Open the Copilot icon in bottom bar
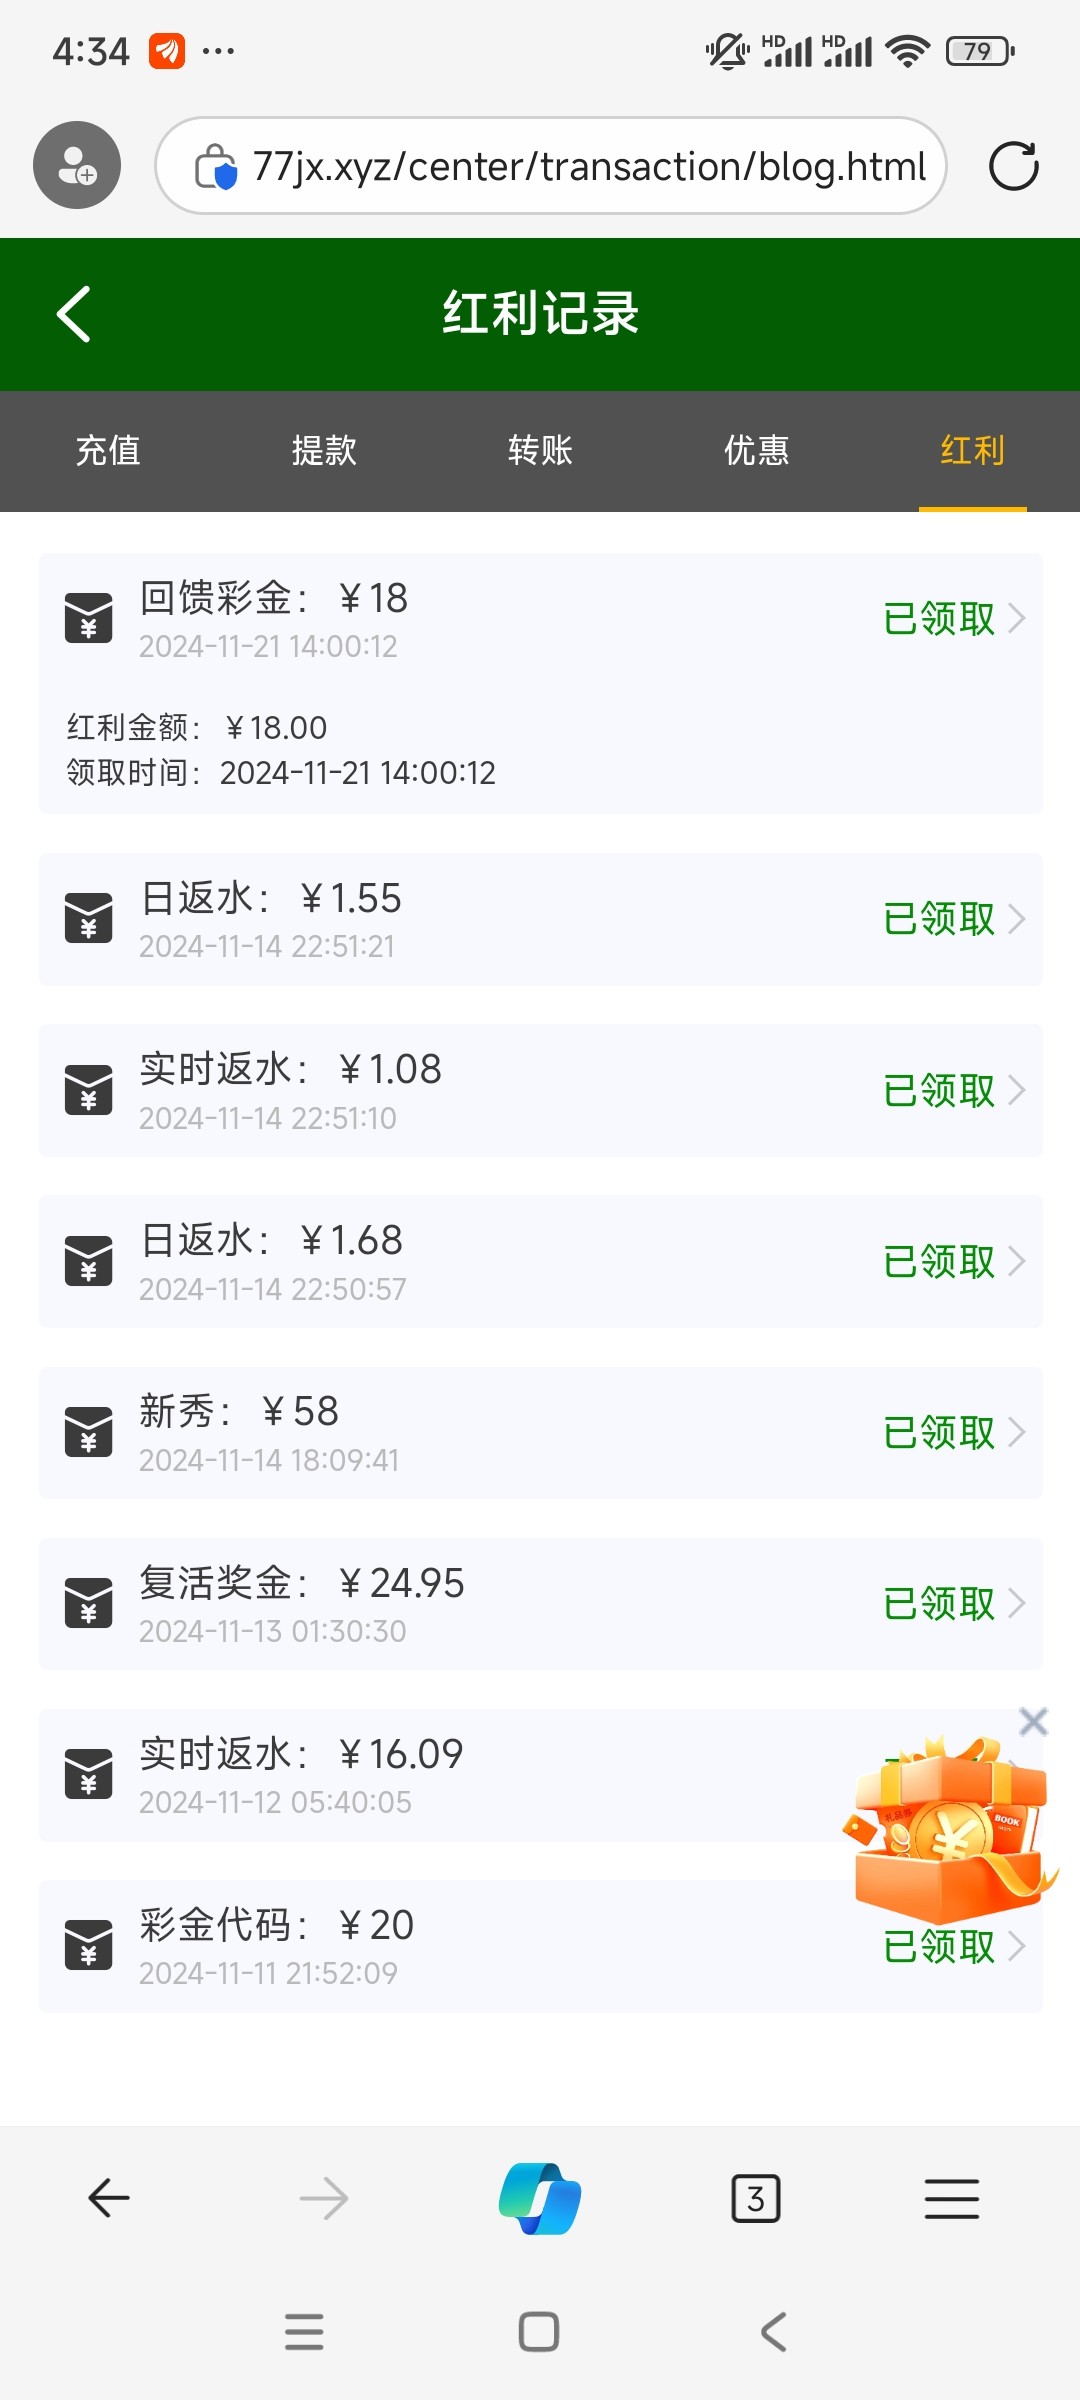 540,2198
